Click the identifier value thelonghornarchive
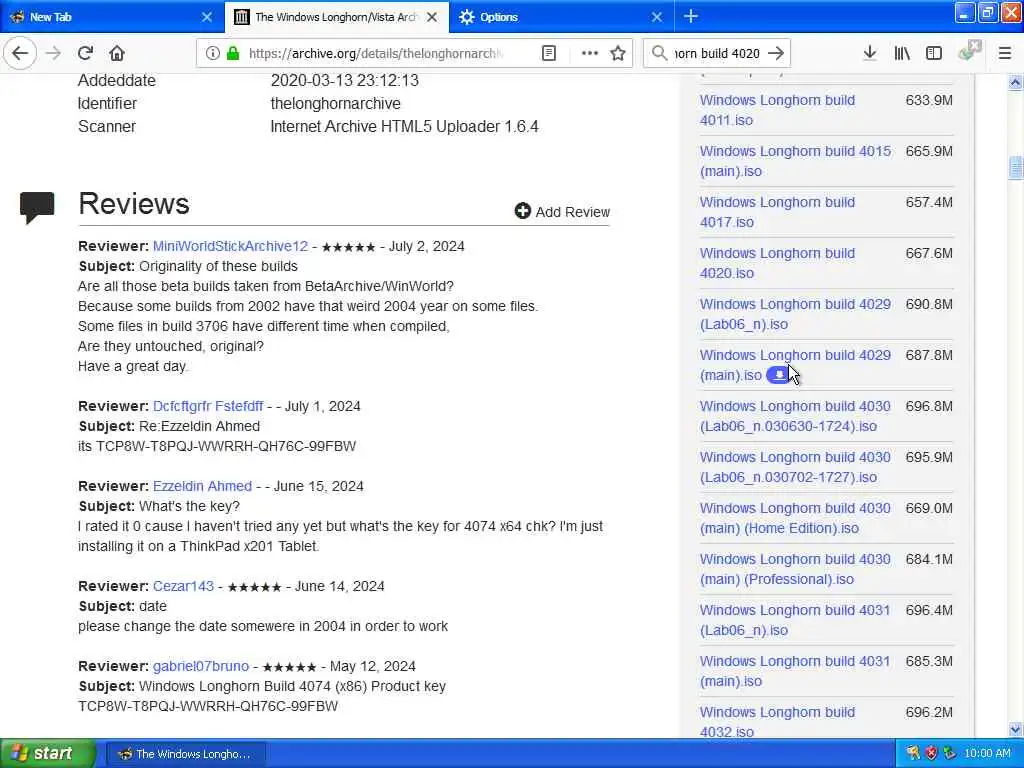The height and width of the screenshot is (768, 1024). click(336, 103)
